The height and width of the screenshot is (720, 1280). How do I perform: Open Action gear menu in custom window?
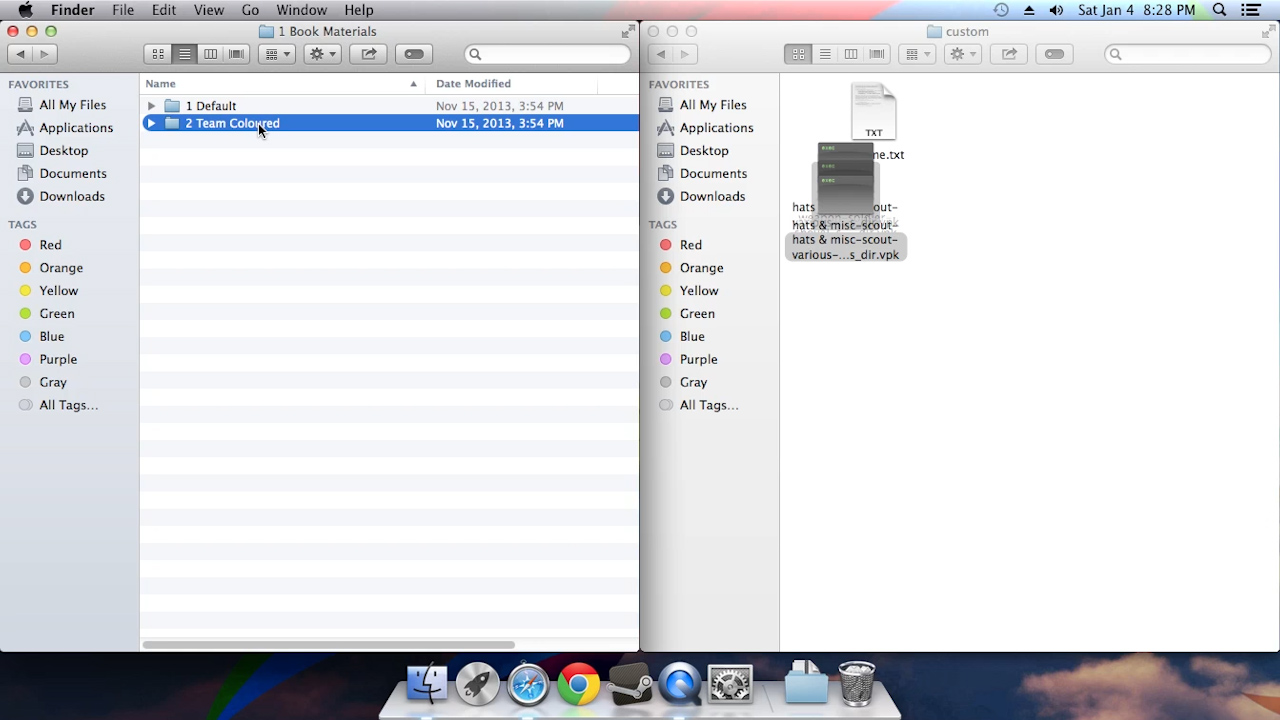coord(962,54)
